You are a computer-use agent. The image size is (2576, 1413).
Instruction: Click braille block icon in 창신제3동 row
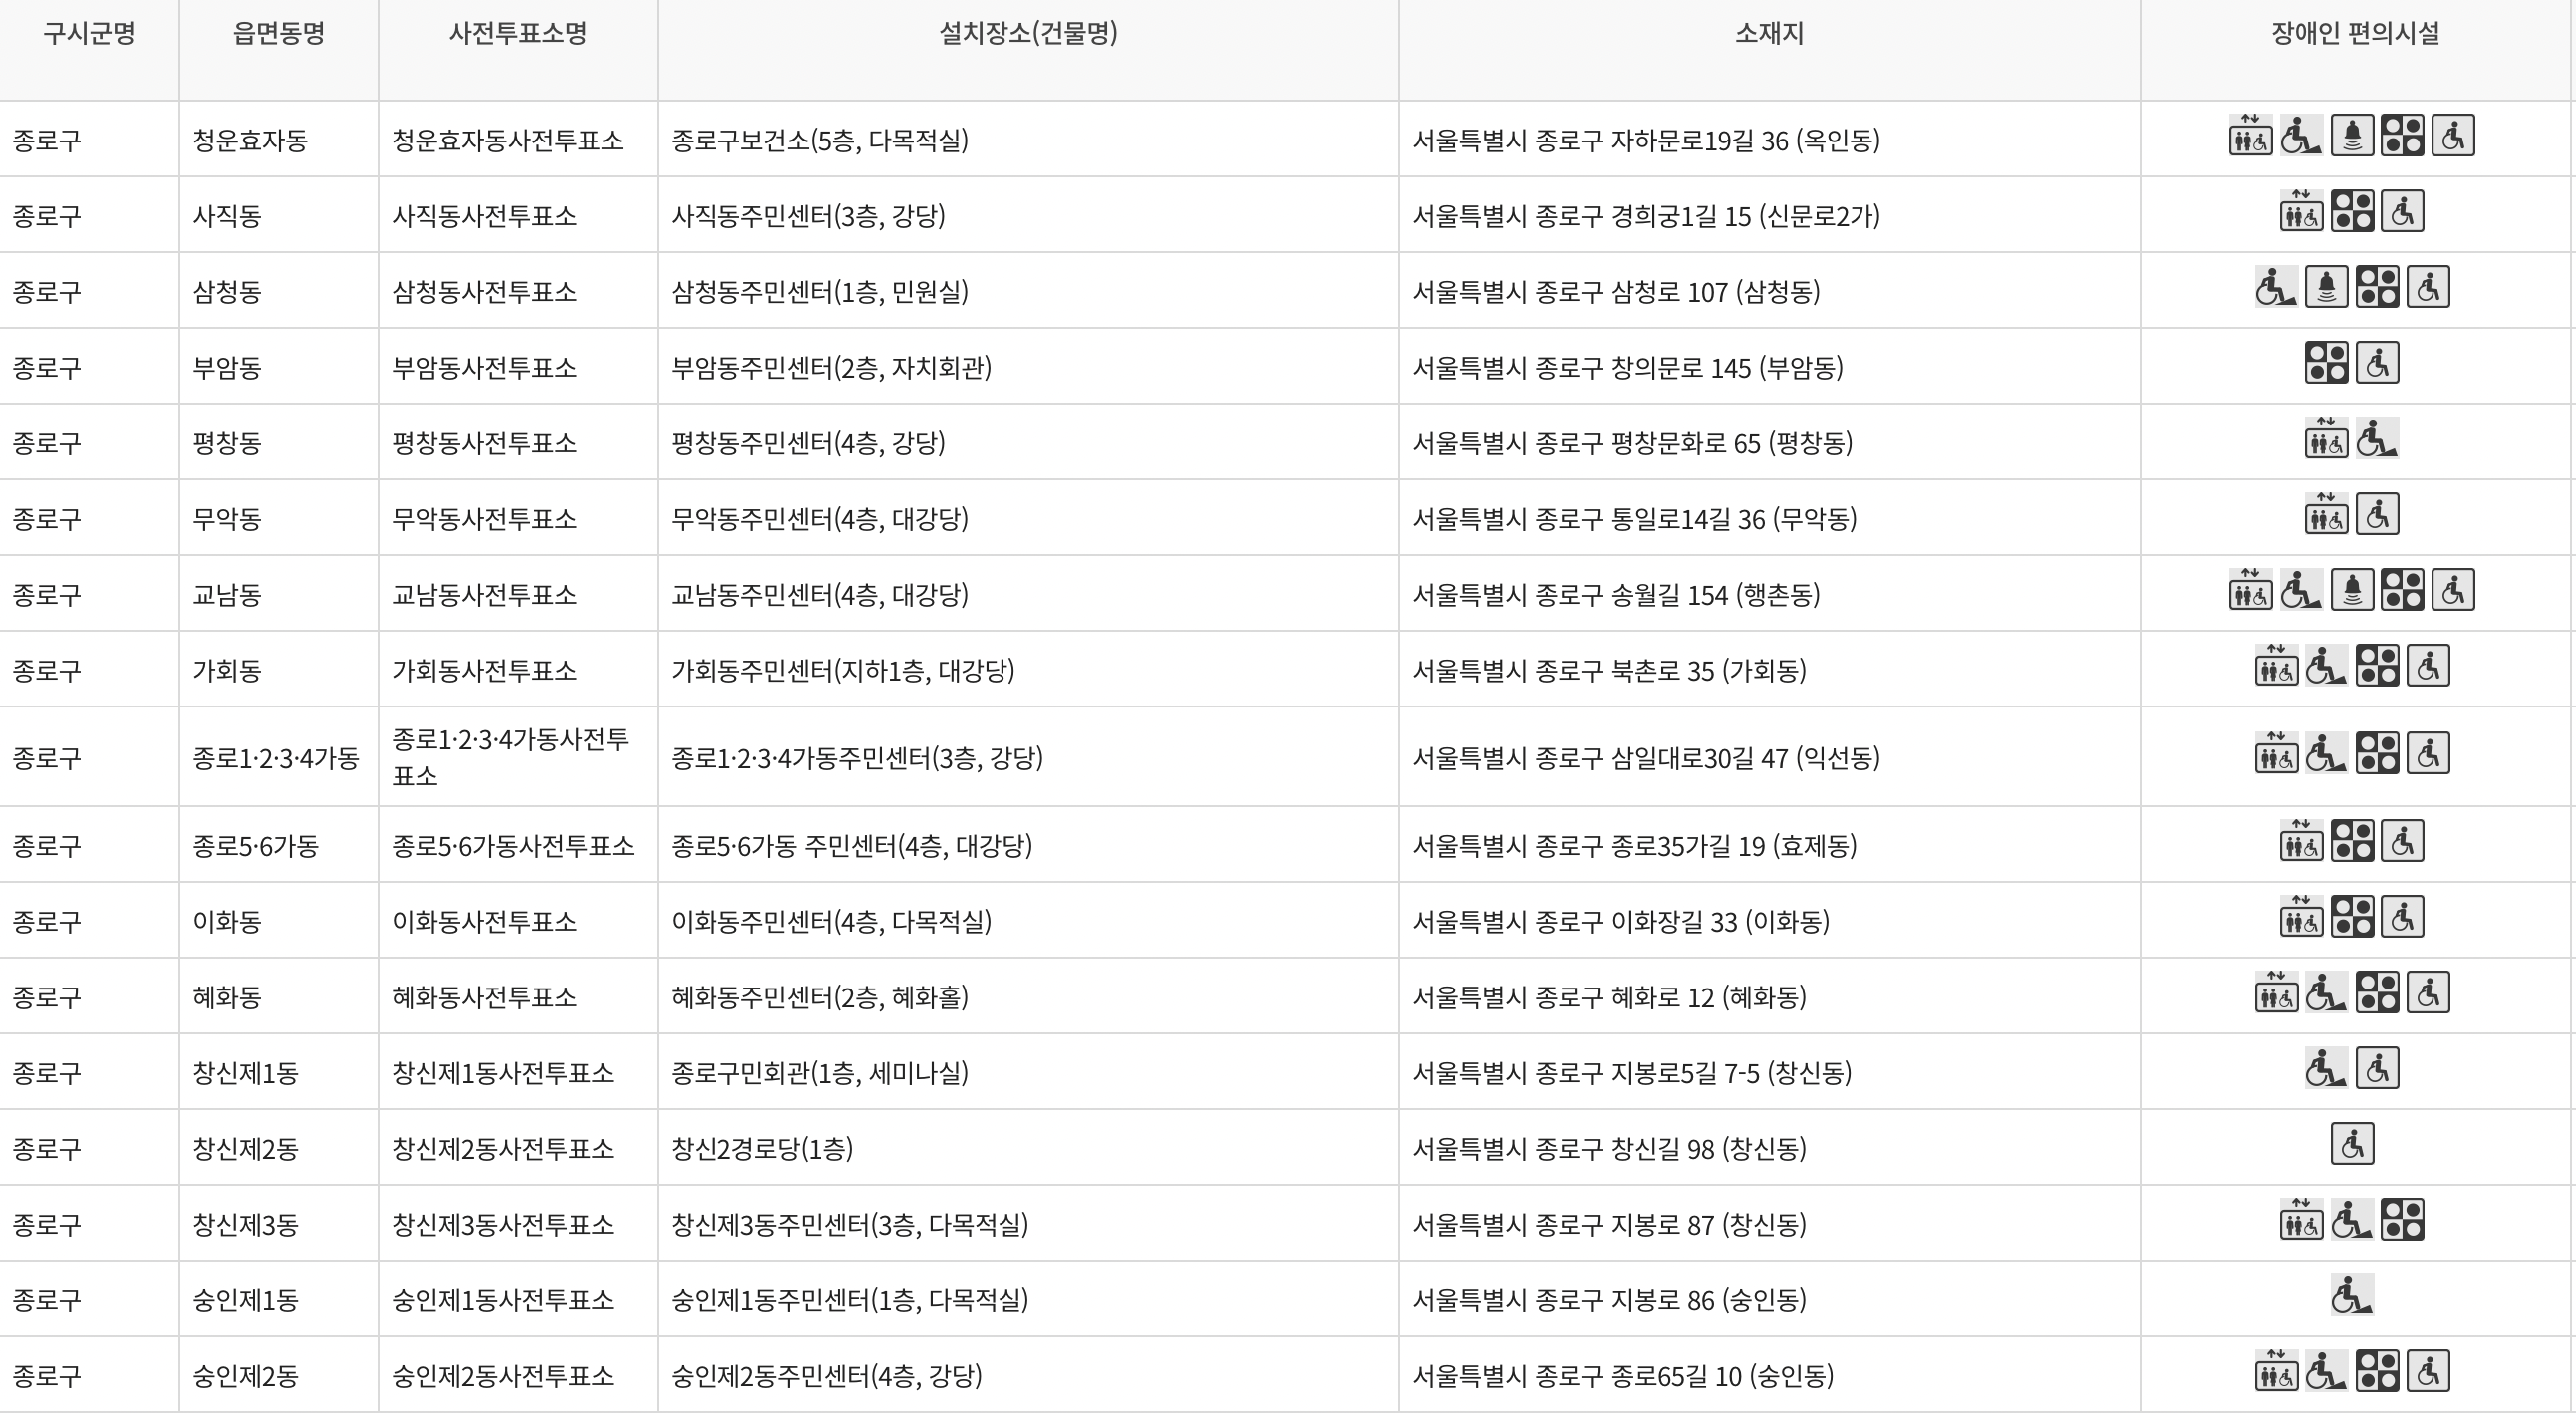2402,1220
